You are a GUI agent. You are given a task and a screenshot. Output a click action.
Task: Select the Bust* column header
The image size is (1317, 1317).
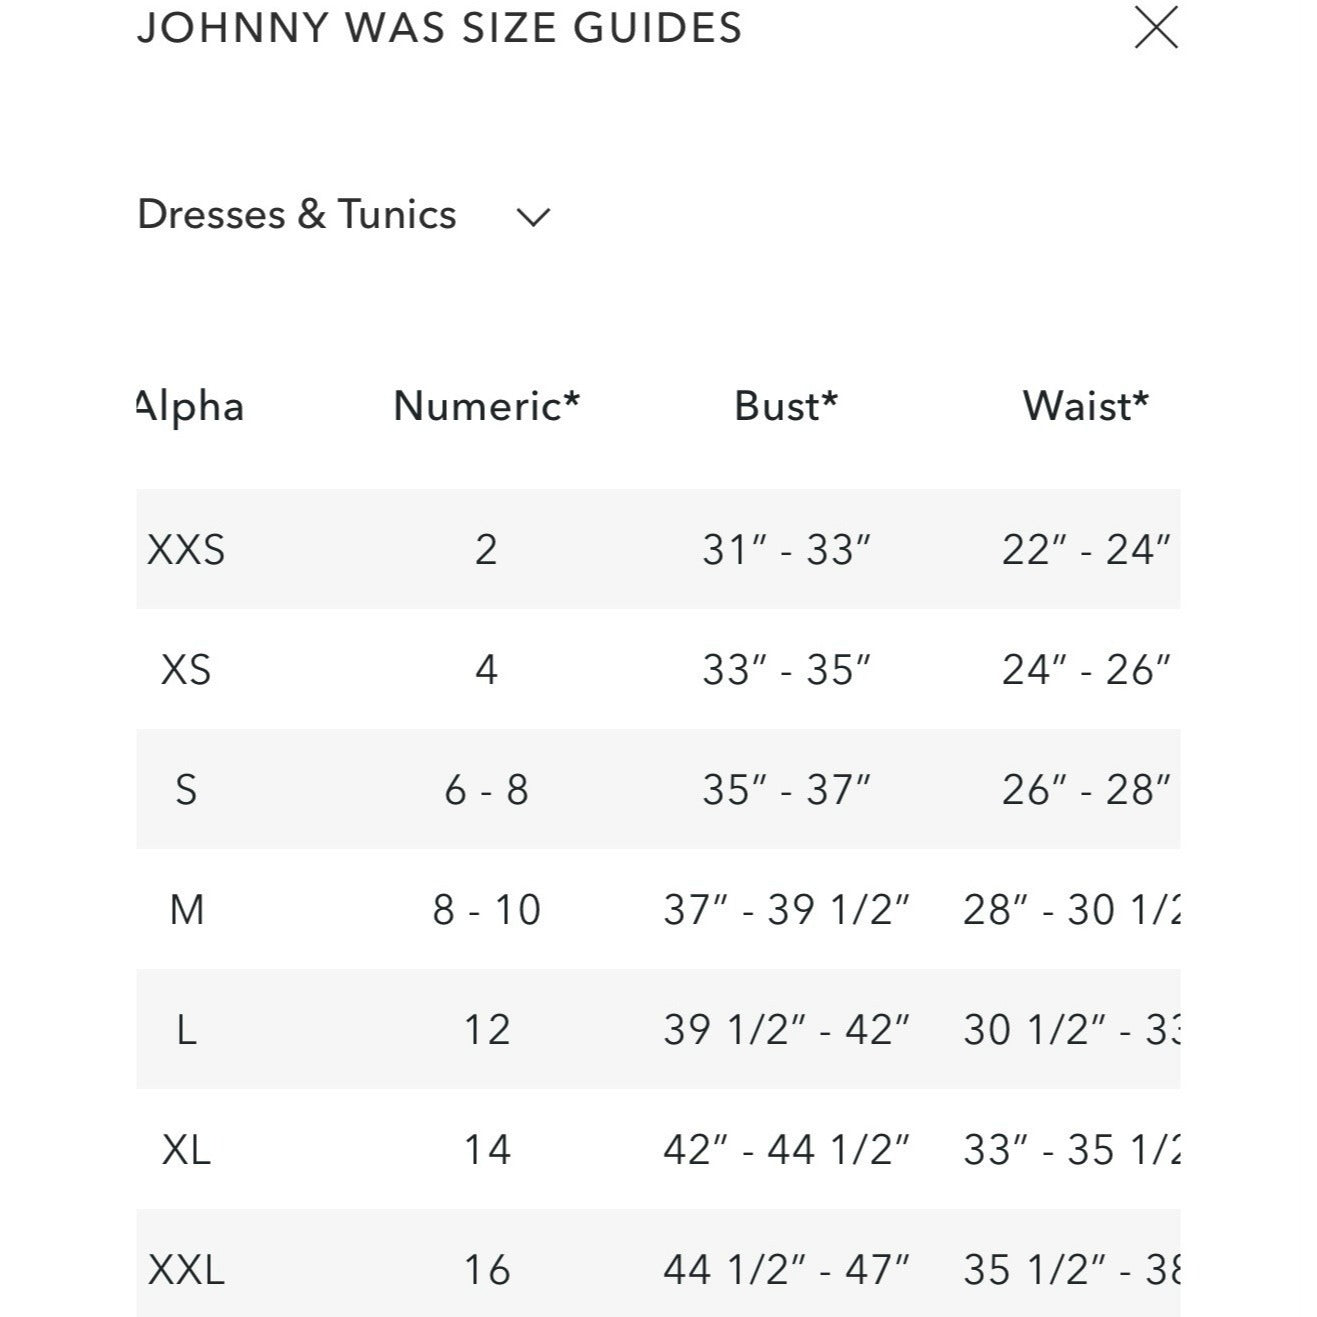pyautogui.click(x=786, y=406)
